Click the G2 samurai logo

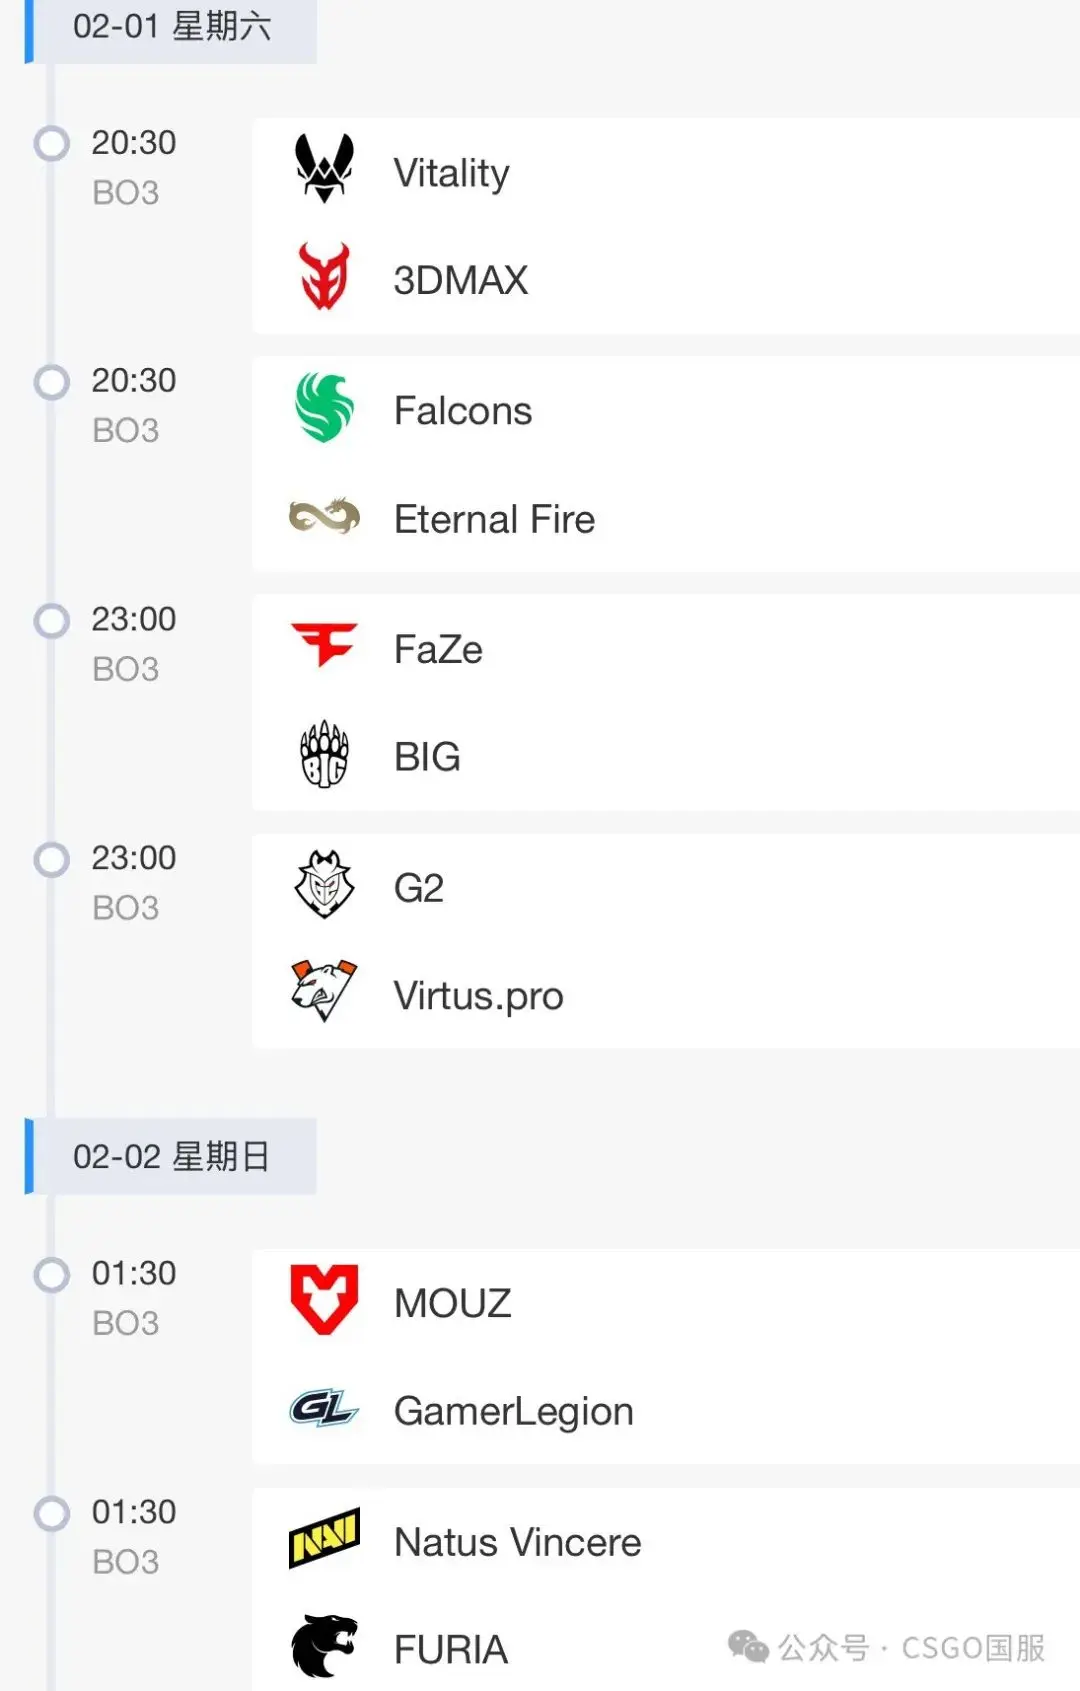(x=324, y=885)
